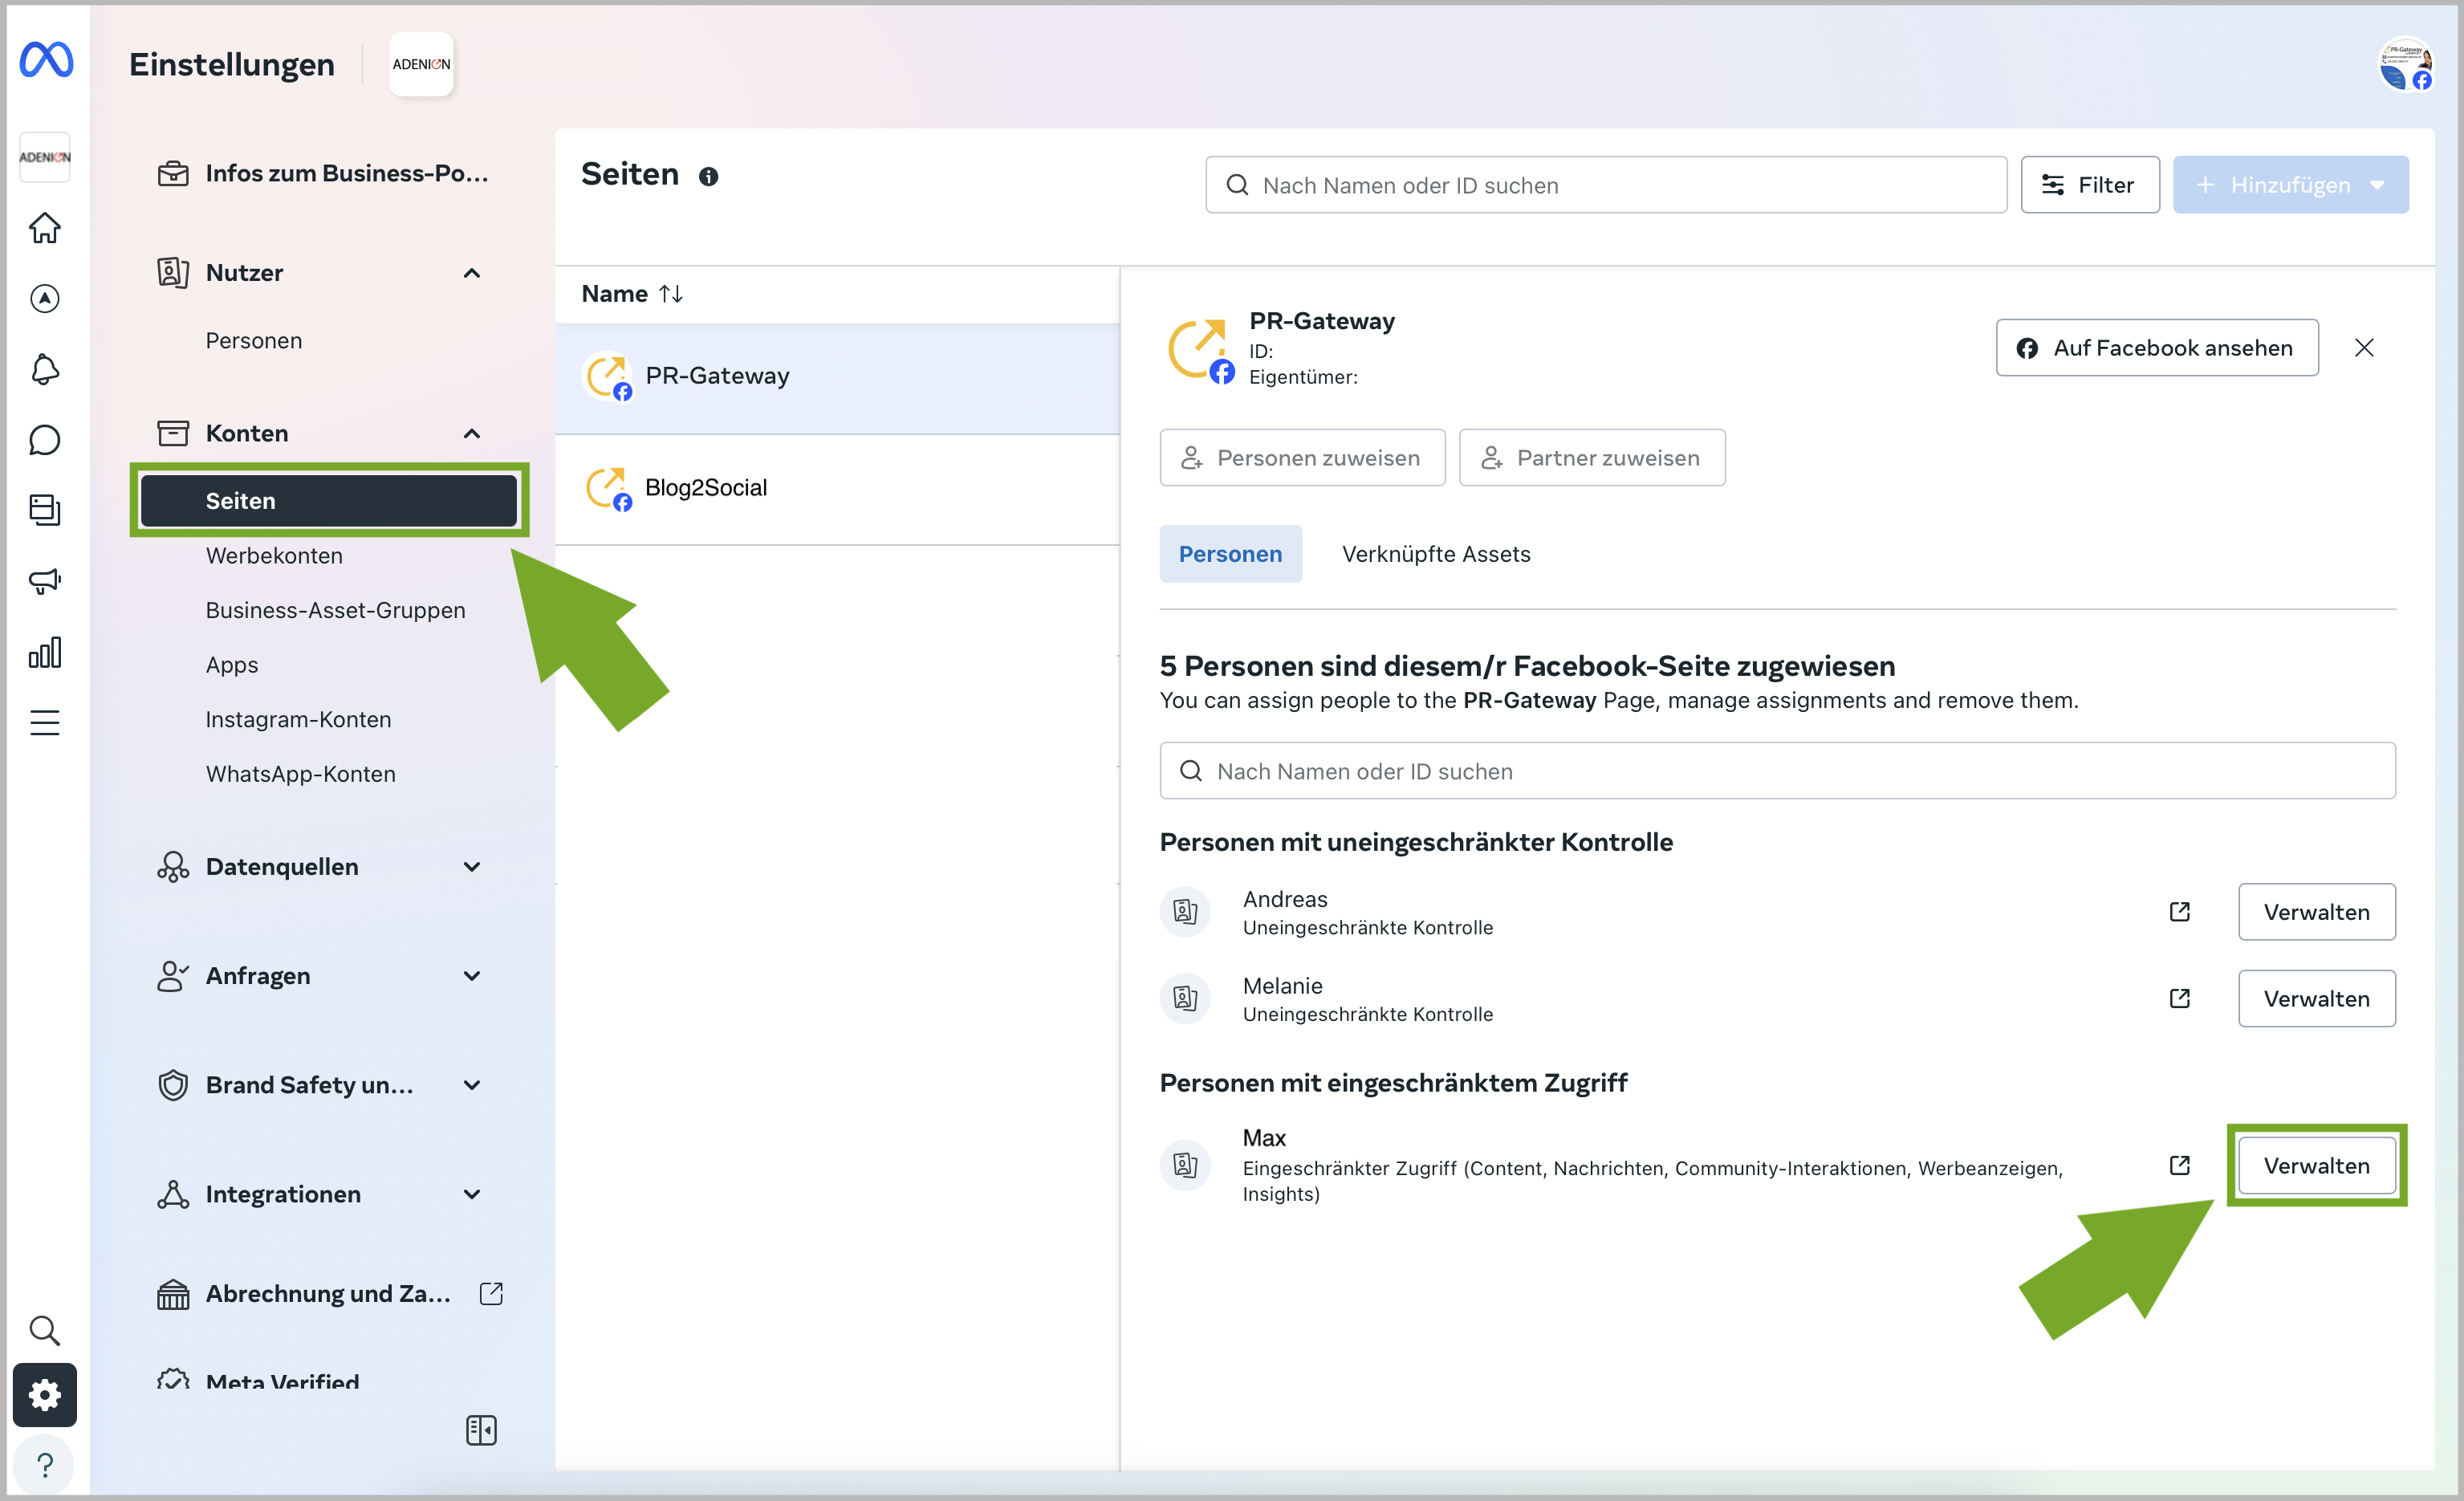This screenshot has width=2464, height=1501.
Task: Click the ADENION business account thumbnail in rail
Action: point(45,157)
